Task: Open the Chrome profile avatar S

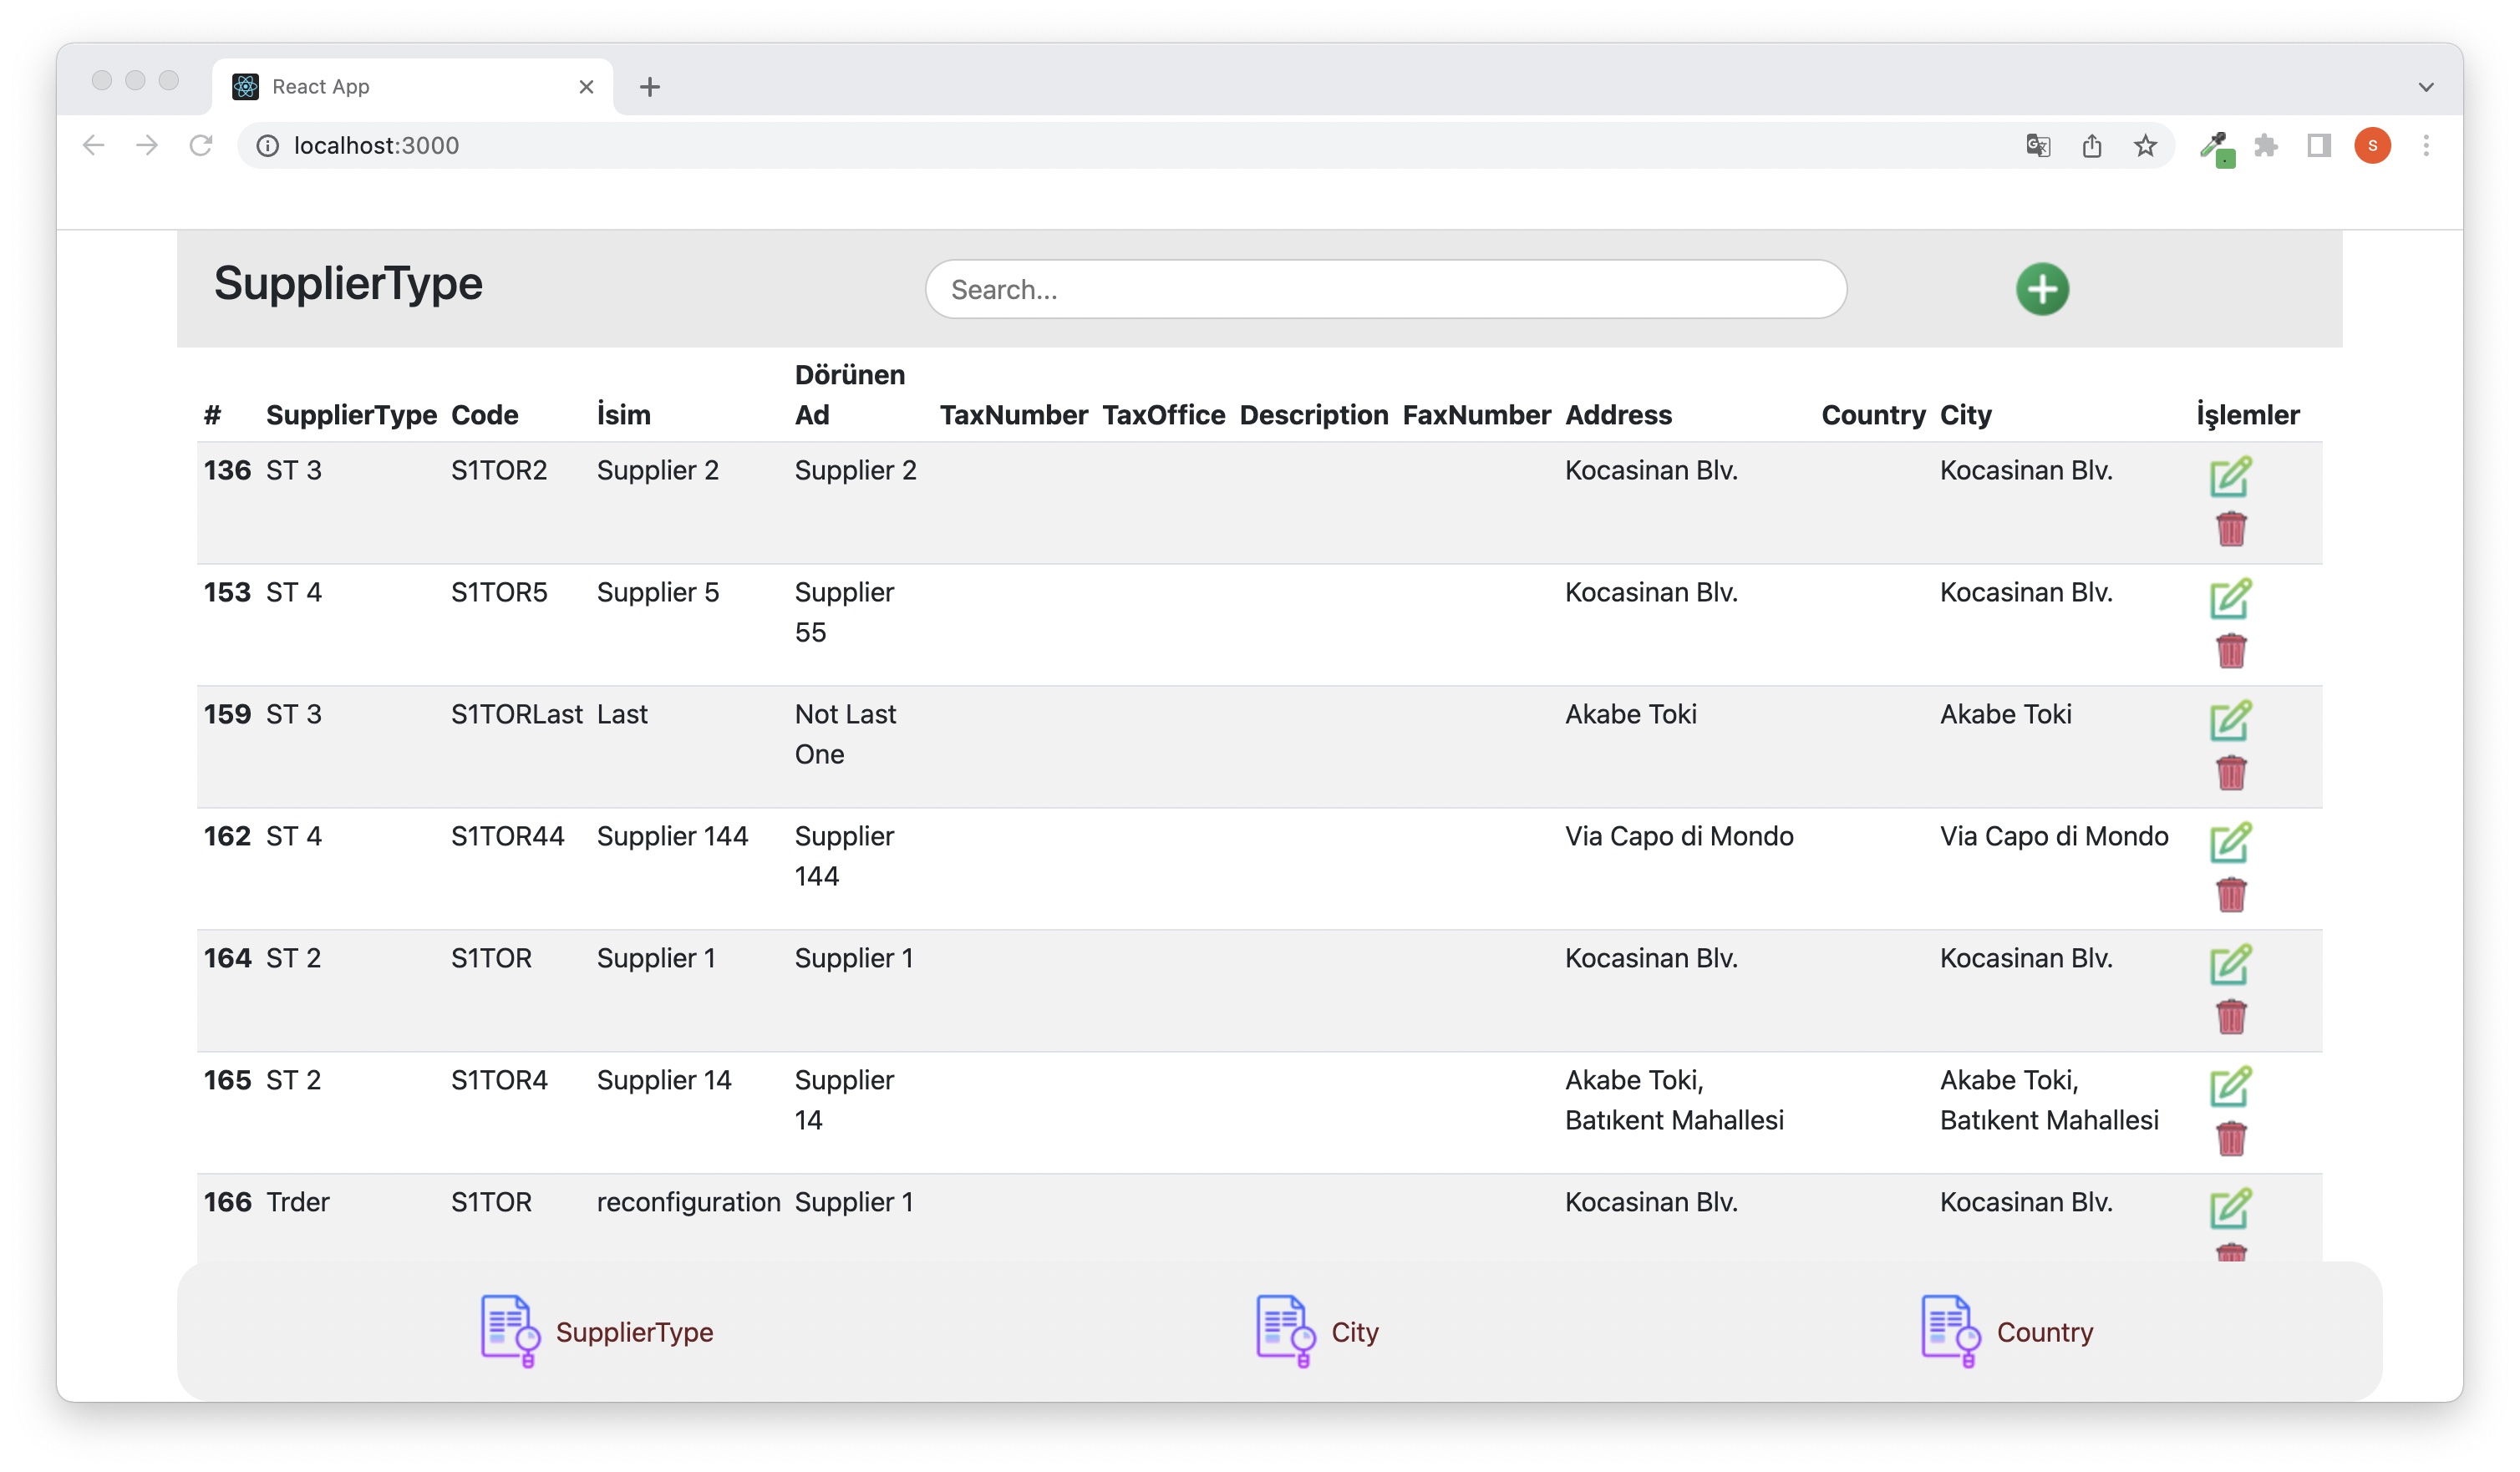Action: pyautogui.click(x=2372, y=146)
